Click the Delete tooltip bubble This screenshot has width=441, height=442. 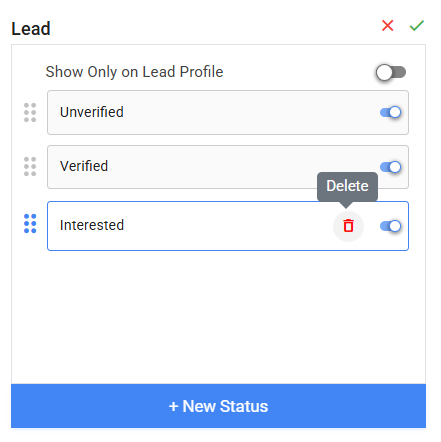point(347,186)
